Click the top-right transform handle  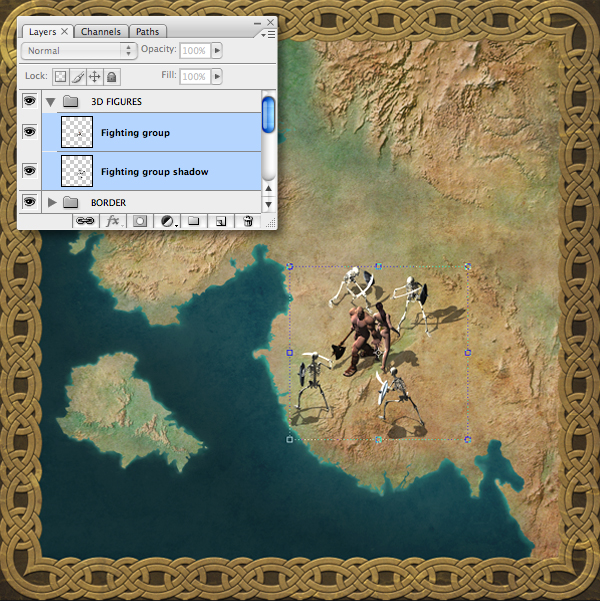coord(468,266)
